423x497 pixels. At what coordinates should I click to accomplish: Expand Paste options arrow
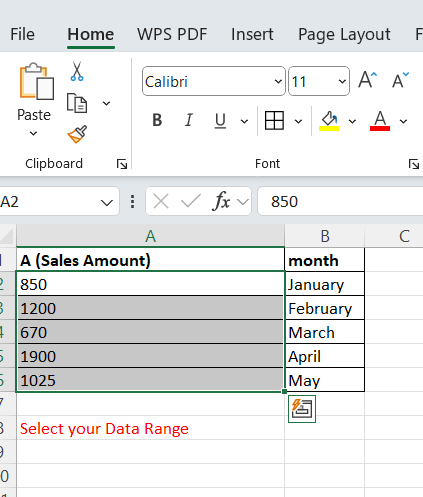33,134
